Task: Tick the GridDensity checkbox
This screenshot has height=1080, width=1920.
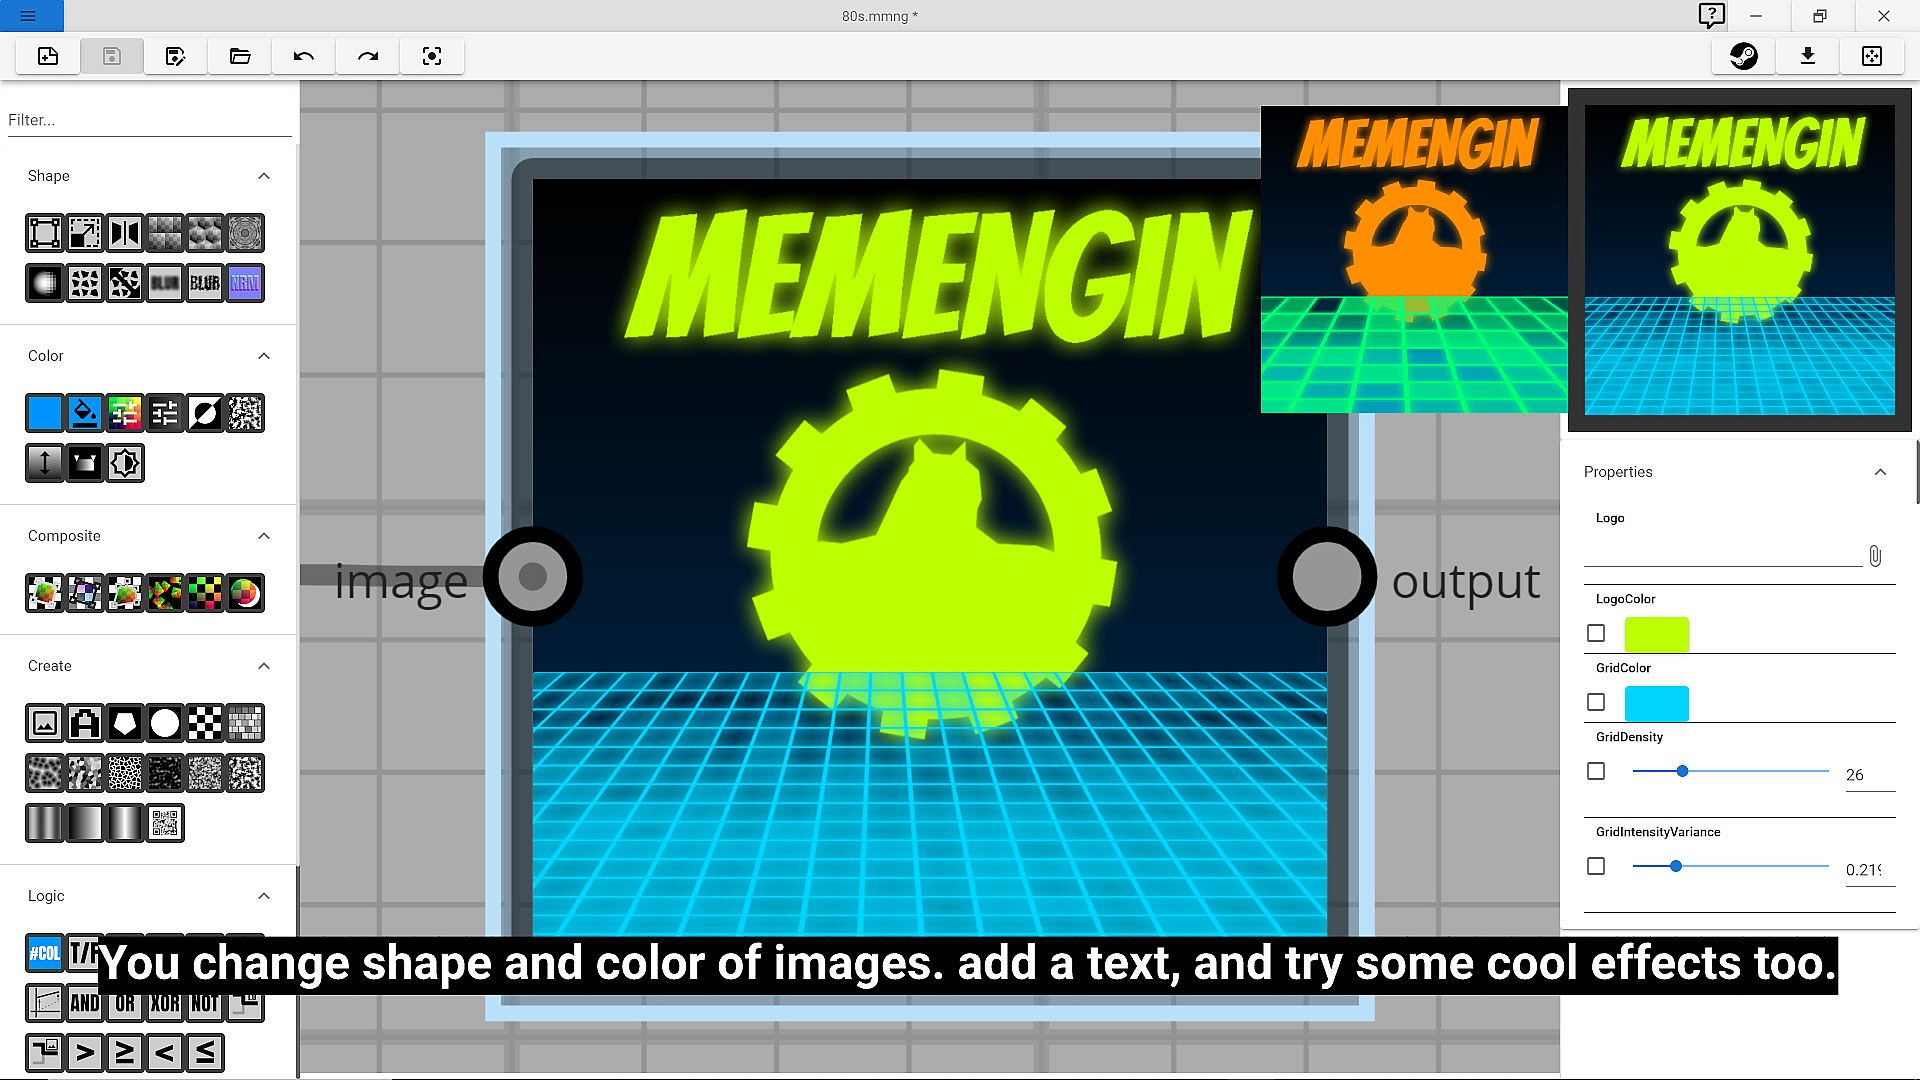Action: tap(1596, 771)
